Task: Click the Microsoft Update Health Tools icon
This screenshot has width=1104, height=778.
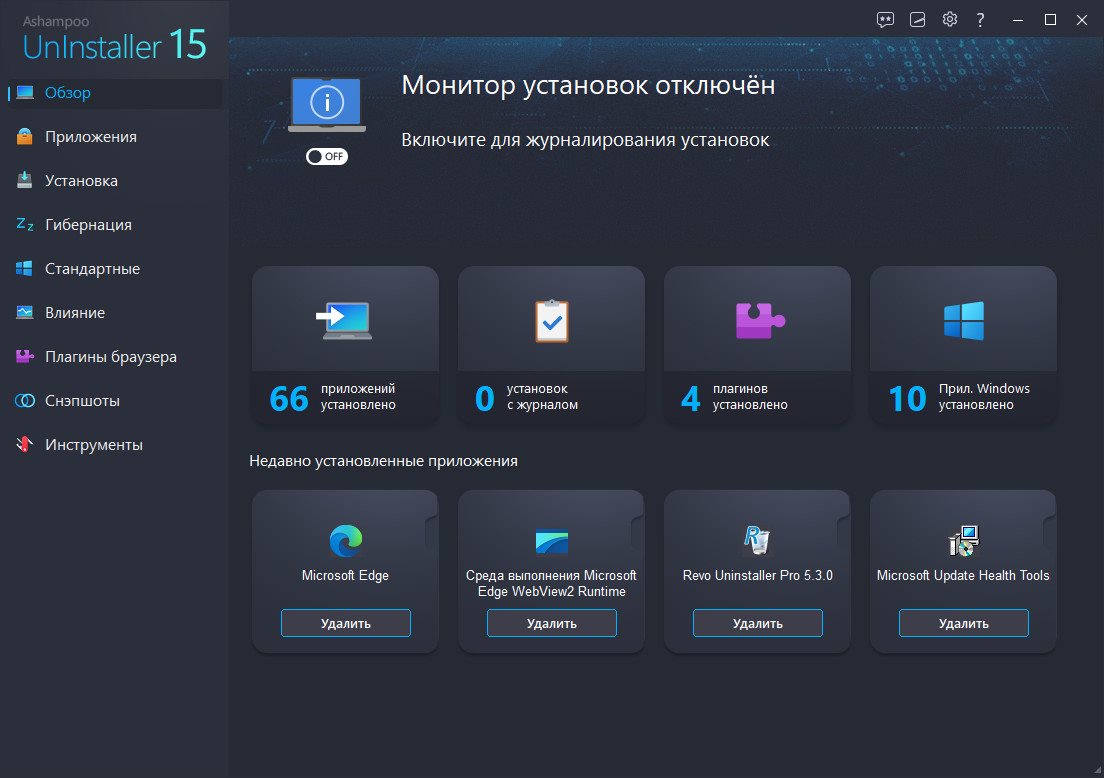Action: pos(963,541)
